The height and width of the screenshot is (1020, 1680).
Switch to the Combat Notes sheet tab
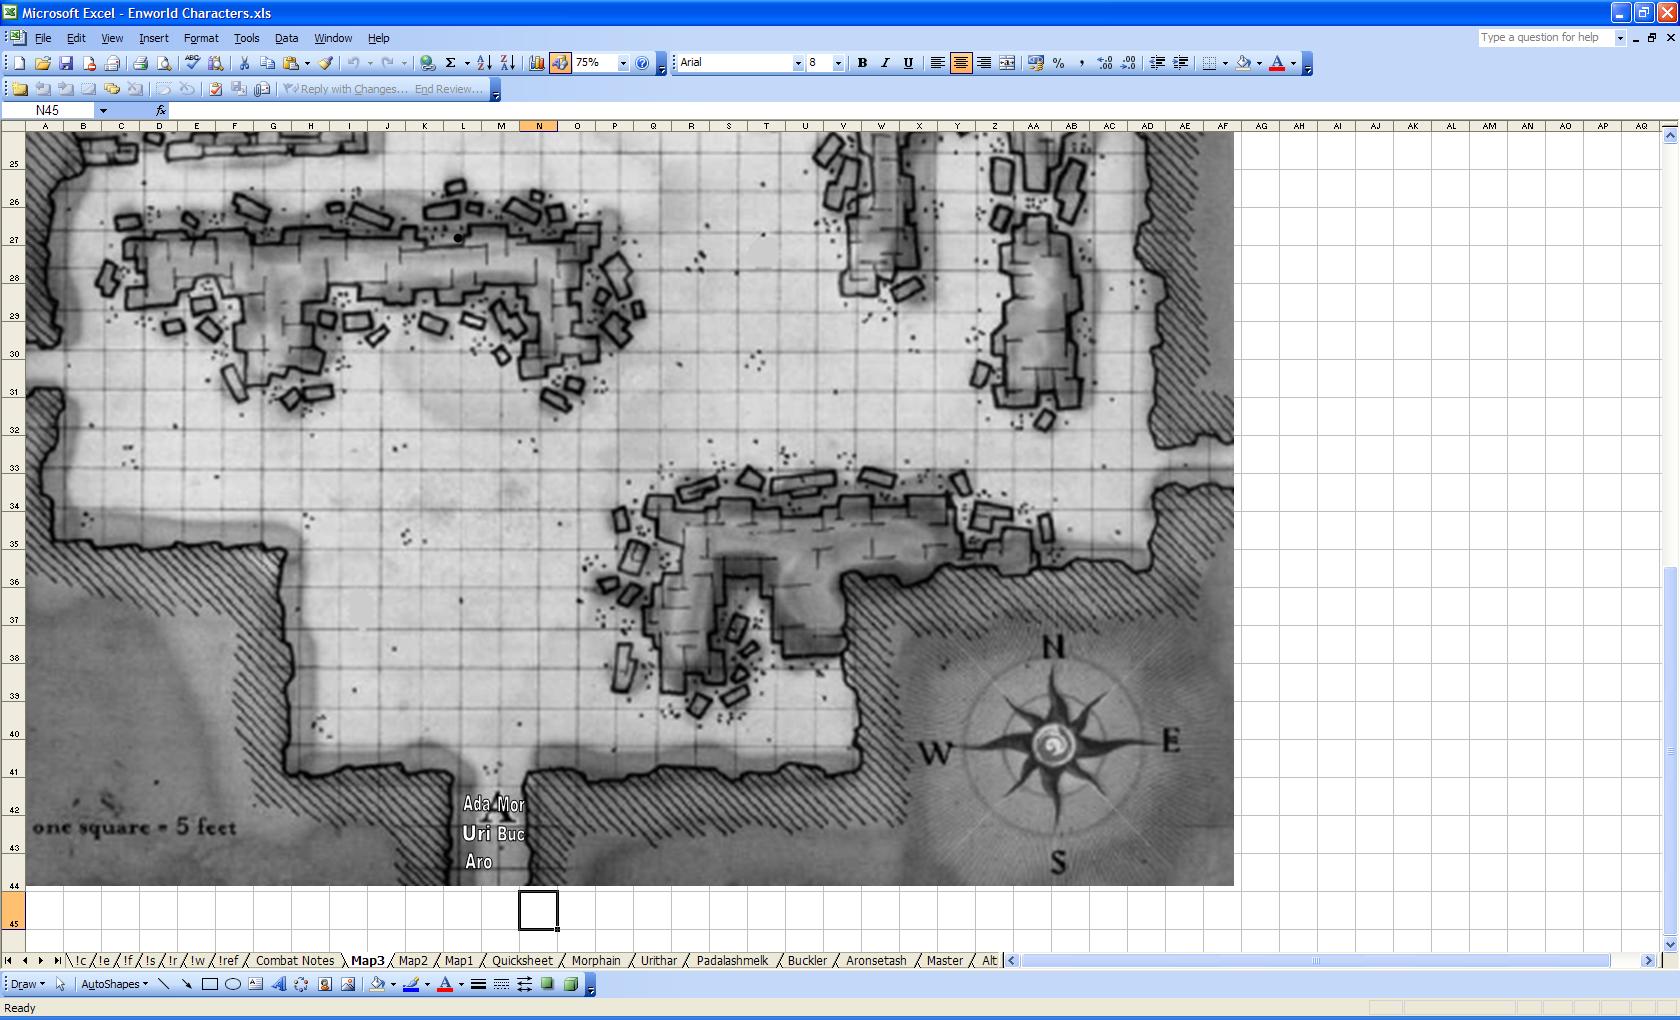click(x=295, y=961)
